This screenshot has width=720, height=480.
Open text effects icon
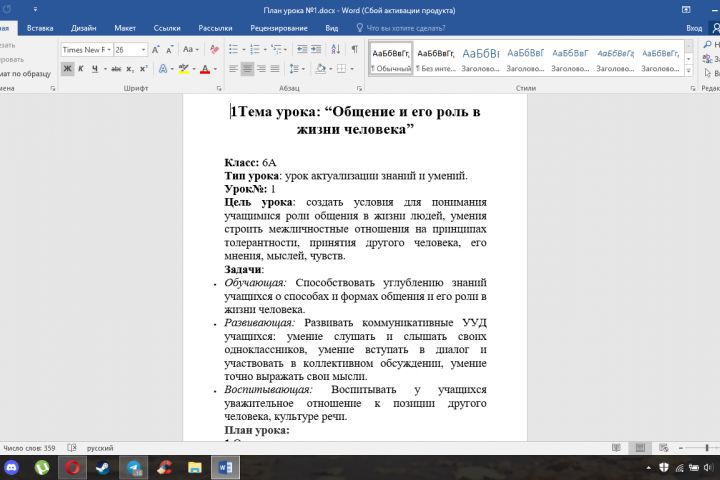163,69
